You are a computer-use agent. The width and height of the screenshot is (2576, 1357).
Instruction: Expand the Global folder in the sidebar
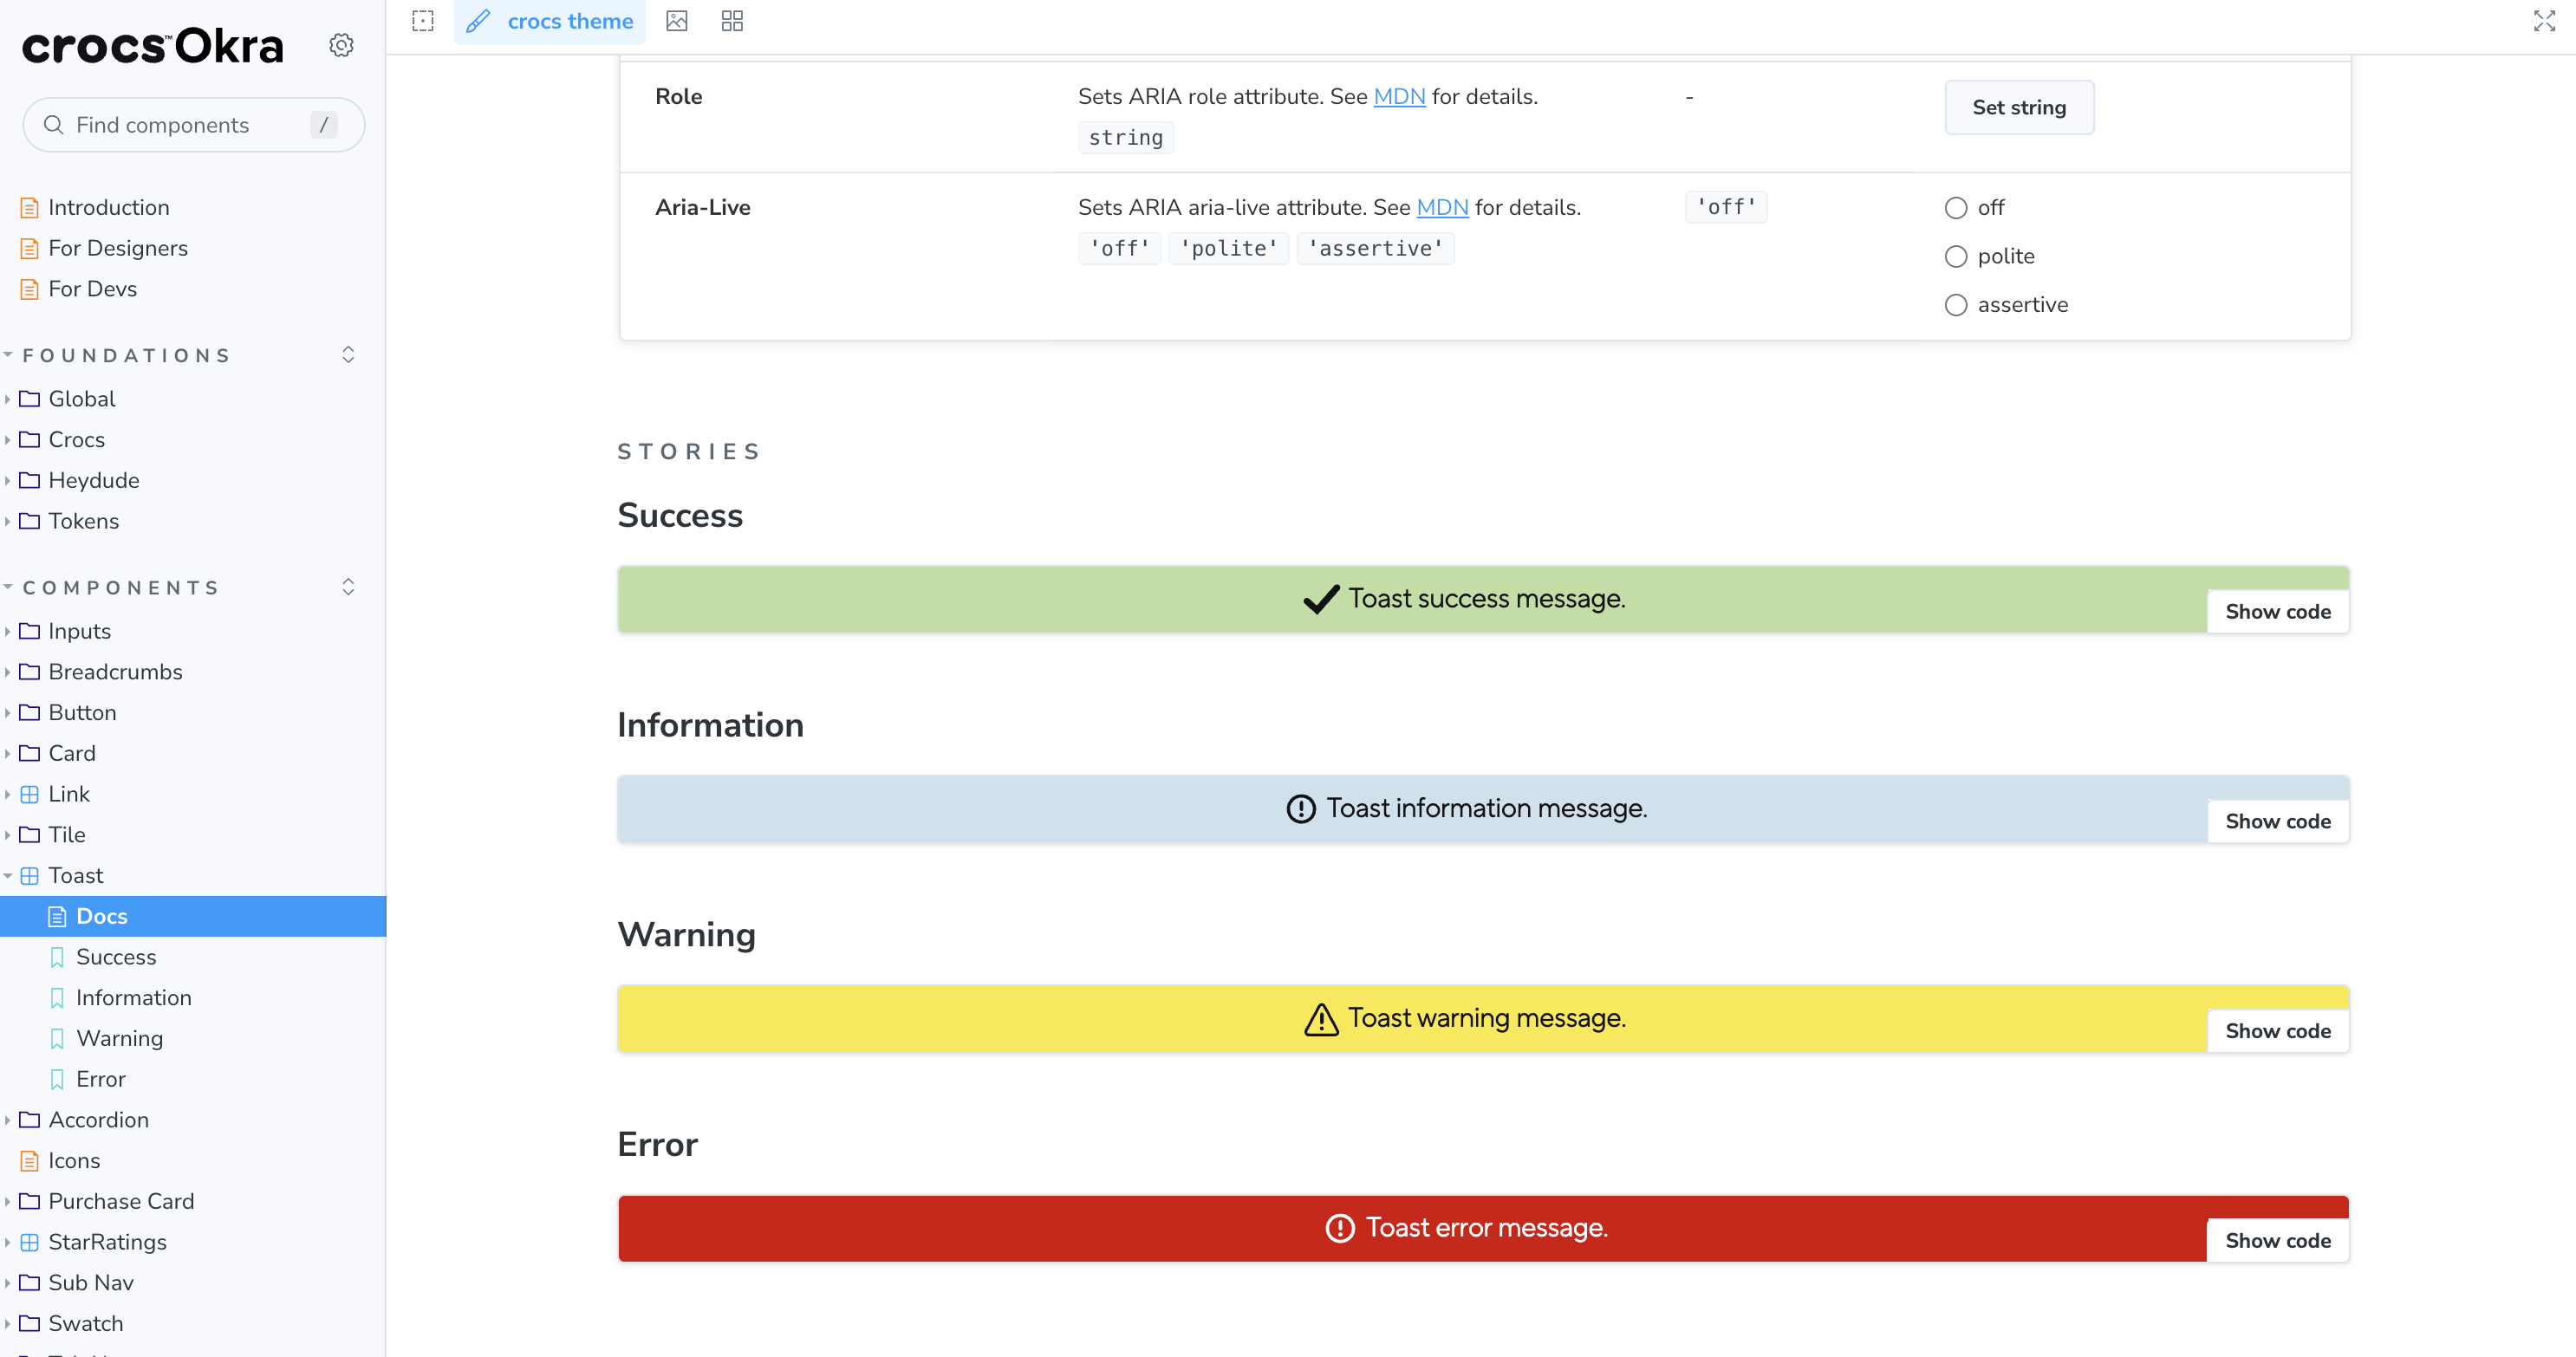click(x=82, y=399)
